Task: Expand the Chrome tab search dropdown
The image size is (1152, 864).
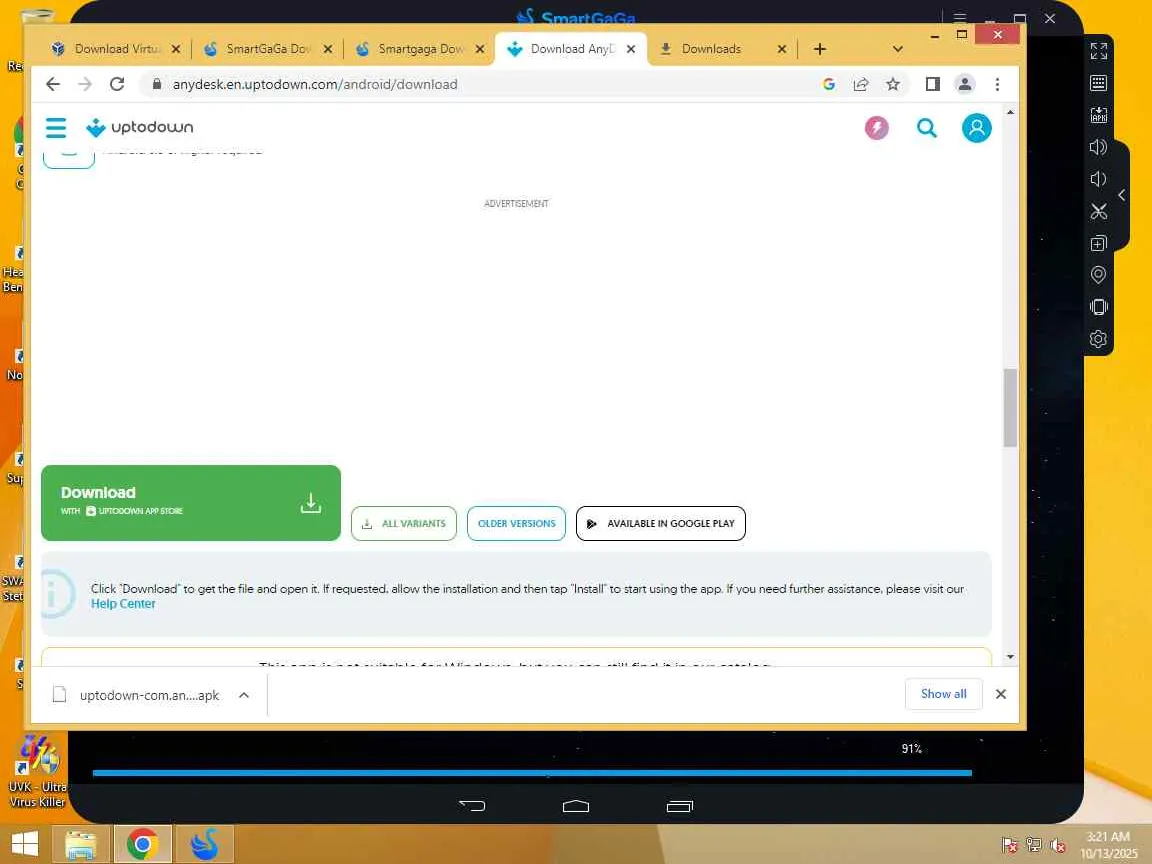Action: coord(898,49)
